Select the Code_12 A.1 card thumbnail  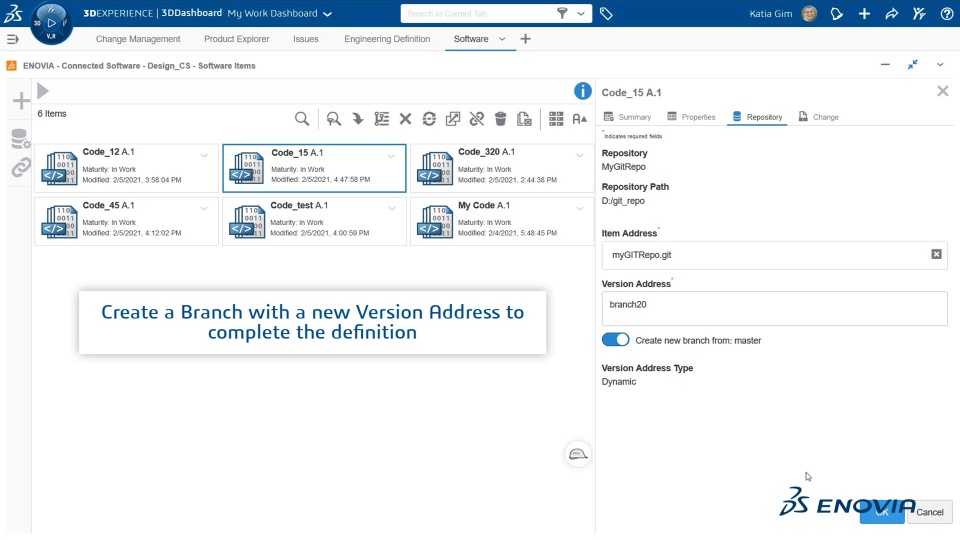pos(59,168)
